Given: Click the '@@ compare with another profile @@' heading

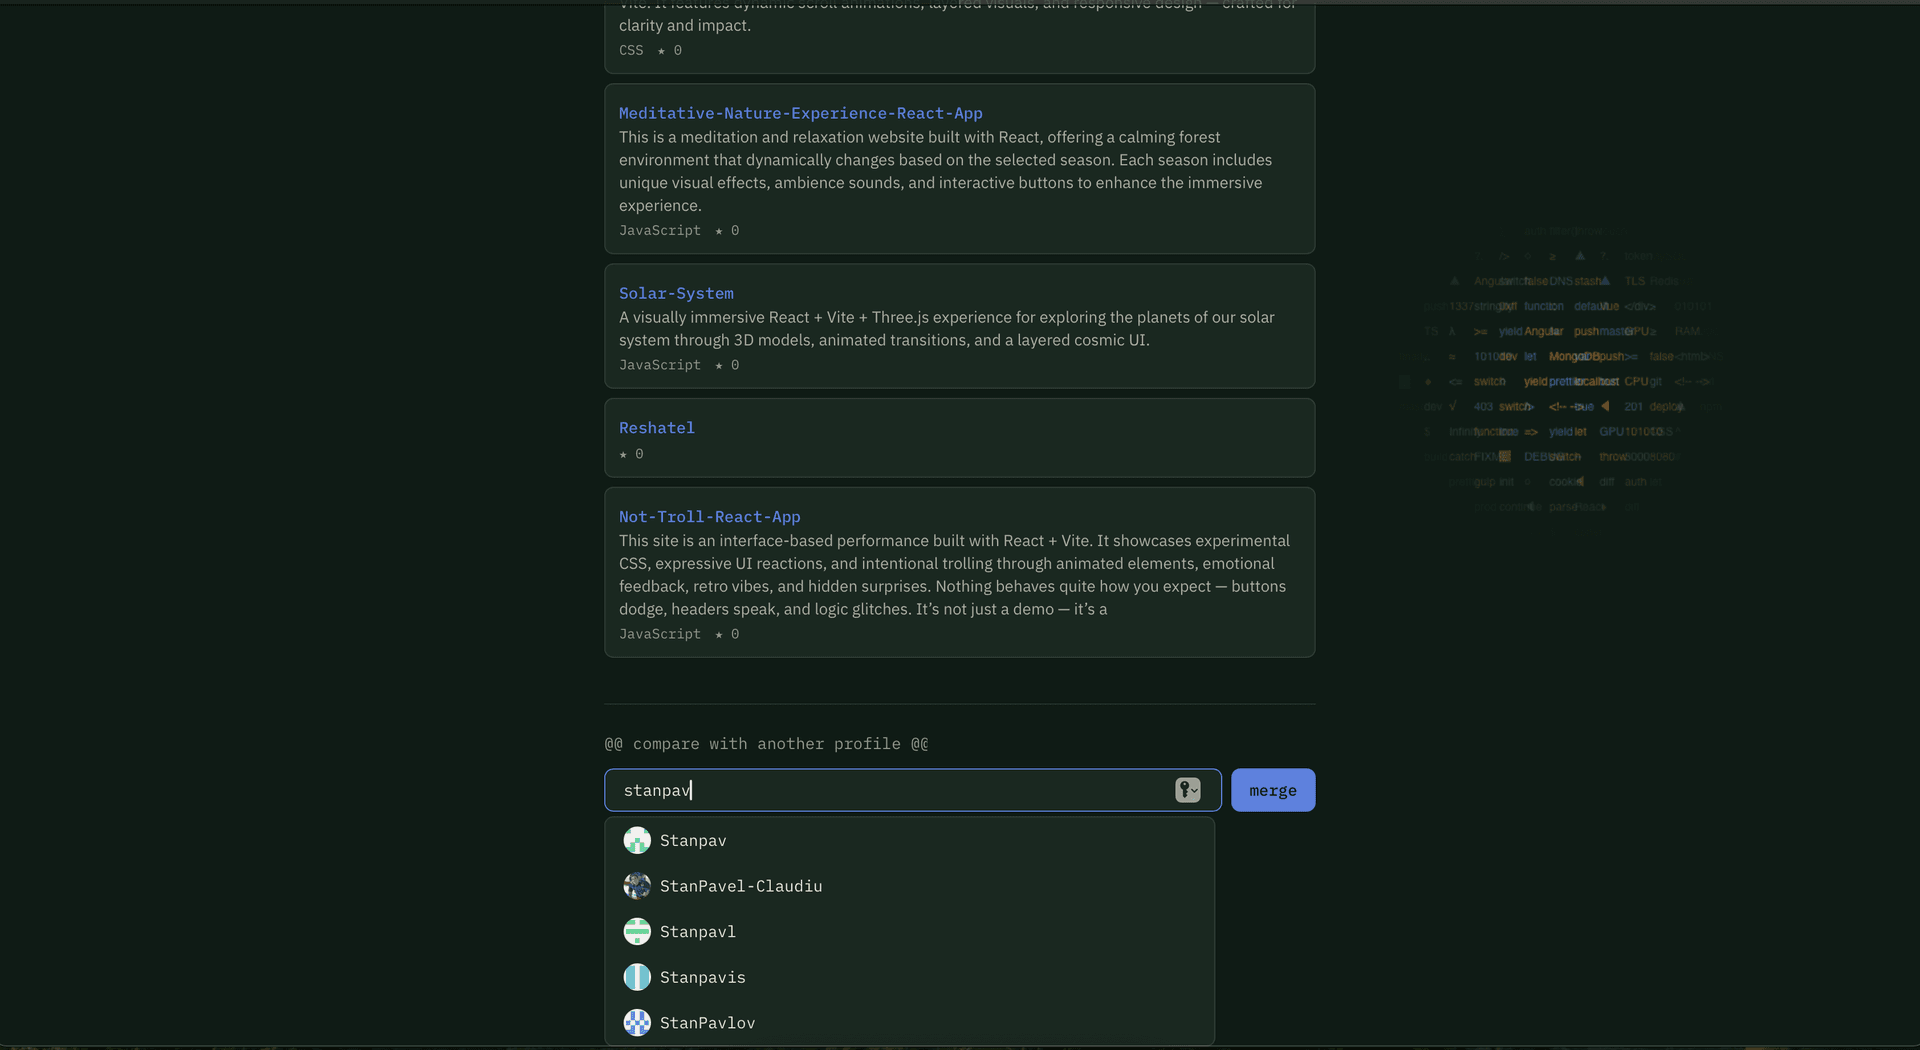Looking at the screenshot, I should coord(766,744).
